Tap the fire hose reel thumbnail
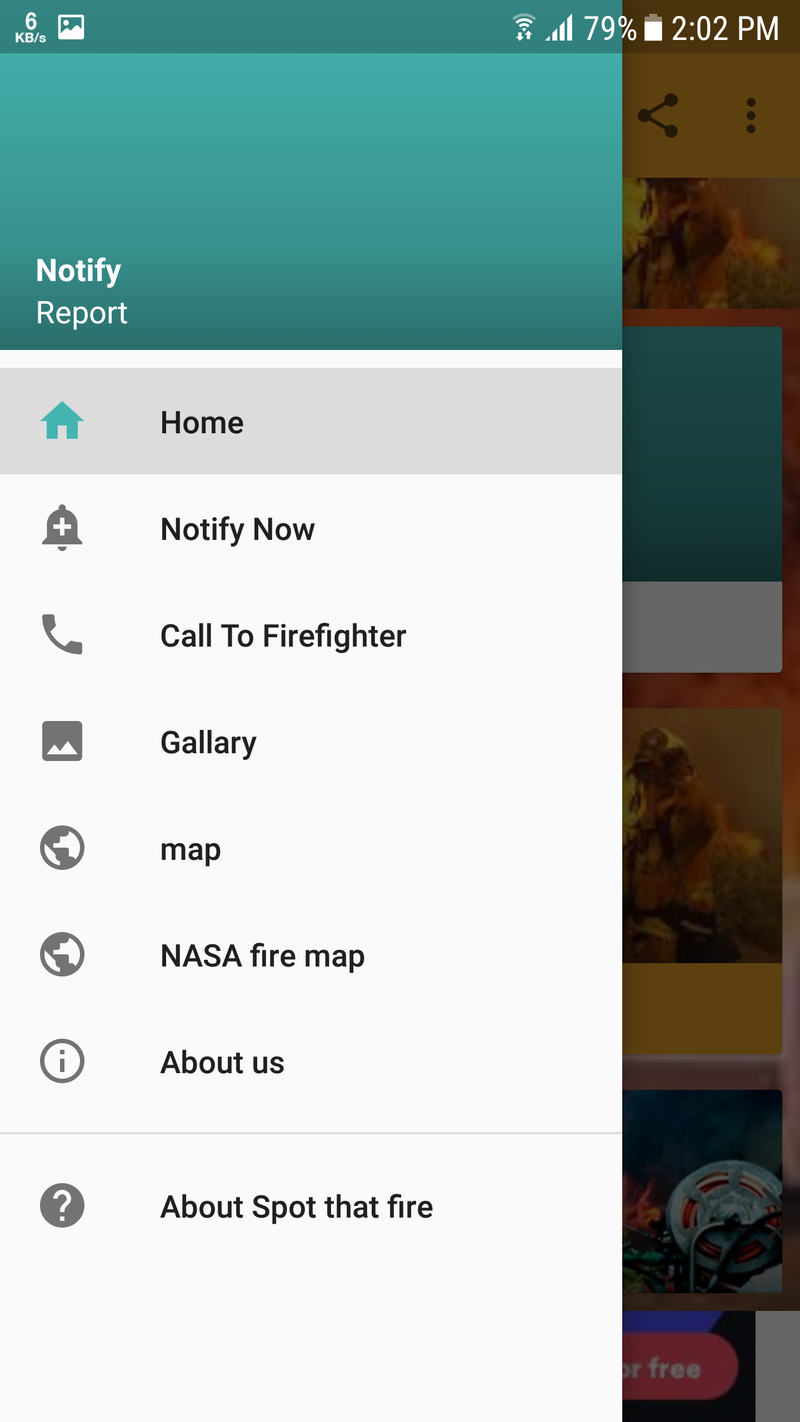The height and width of the screenshot is (1422, 800). point(702,1192)
